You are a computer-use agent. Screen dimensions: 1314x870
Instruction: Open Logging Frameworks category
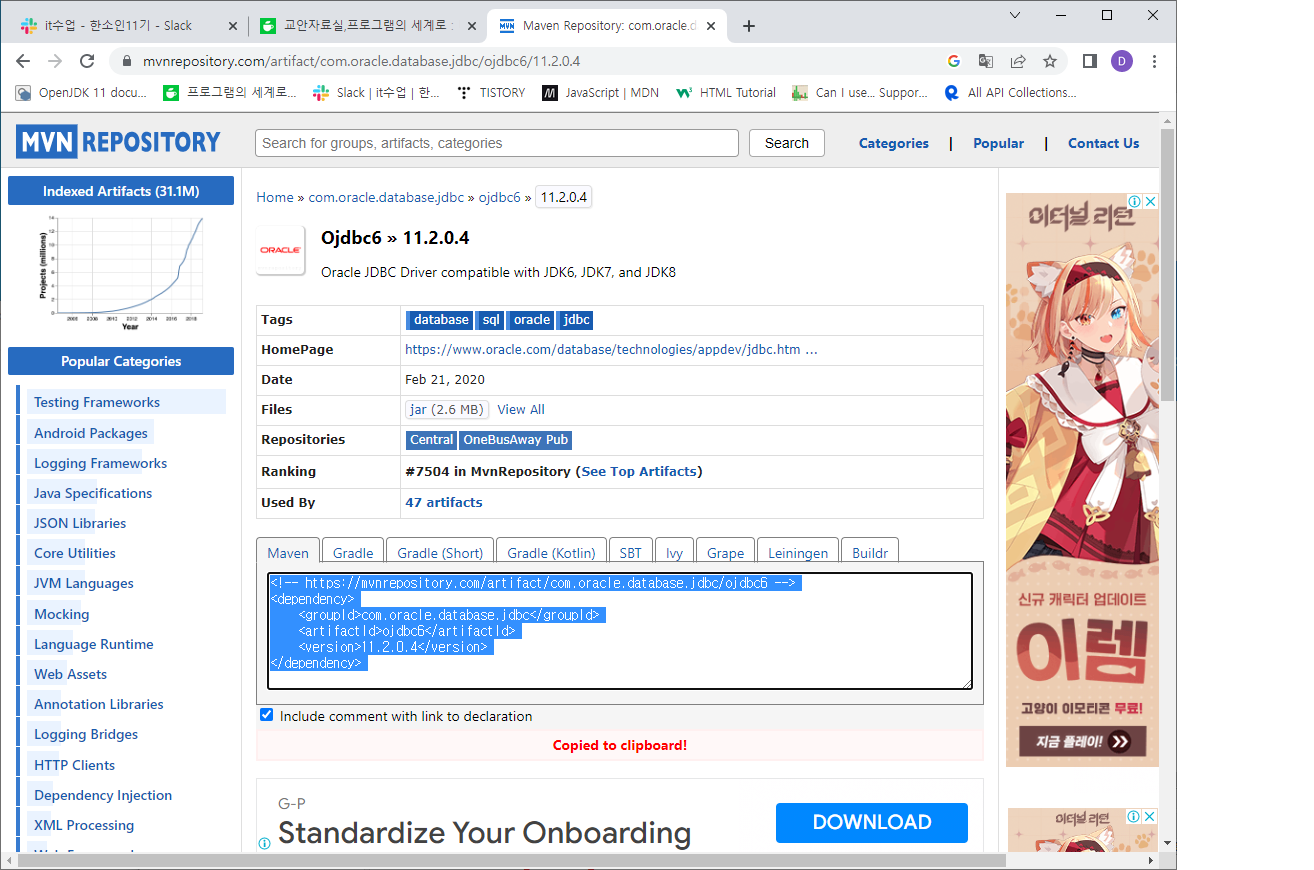pos(100,463)
